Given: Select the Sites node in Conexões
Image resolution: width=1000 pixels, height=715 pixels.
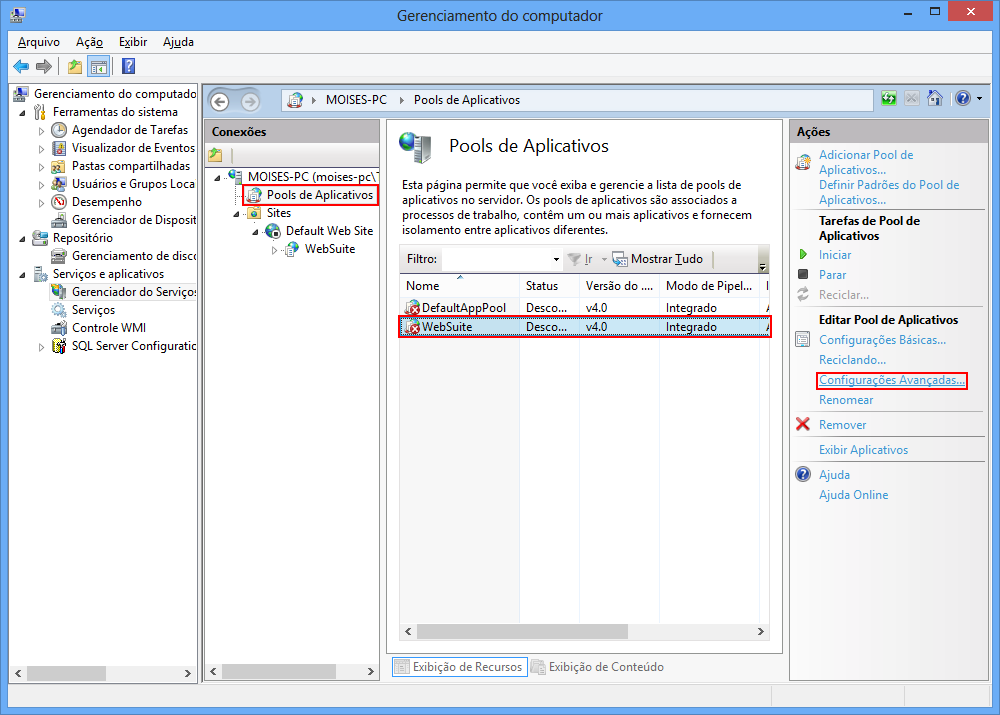Looking at the screenshot, I should pyautogui.click(x=279, y=213).
